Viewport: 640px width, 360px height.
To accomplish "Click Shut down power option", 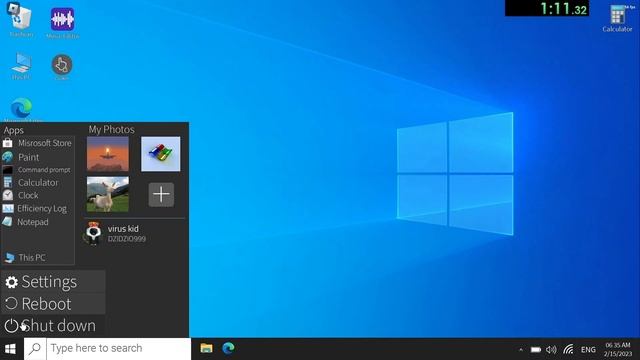I will [53, 326].
